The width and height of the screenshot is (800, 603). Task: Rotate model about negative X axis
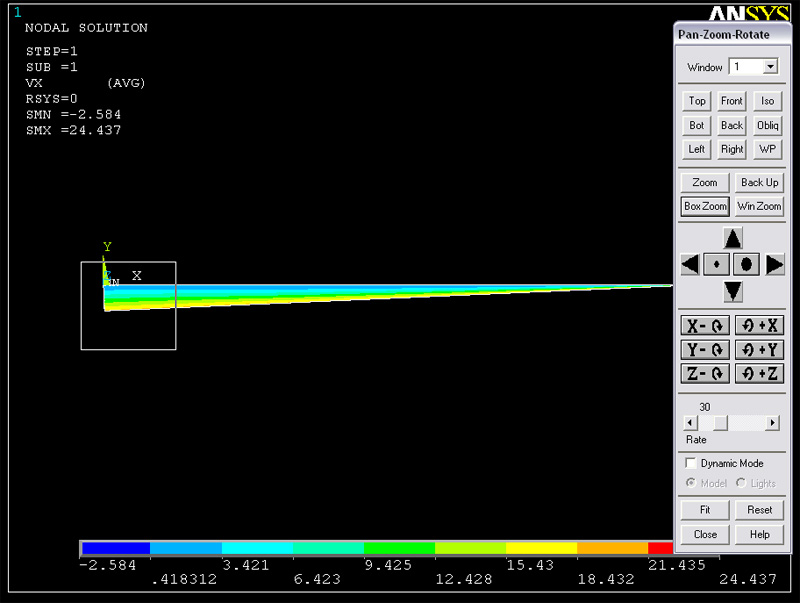pyautogui.click(x=704, y=325)
